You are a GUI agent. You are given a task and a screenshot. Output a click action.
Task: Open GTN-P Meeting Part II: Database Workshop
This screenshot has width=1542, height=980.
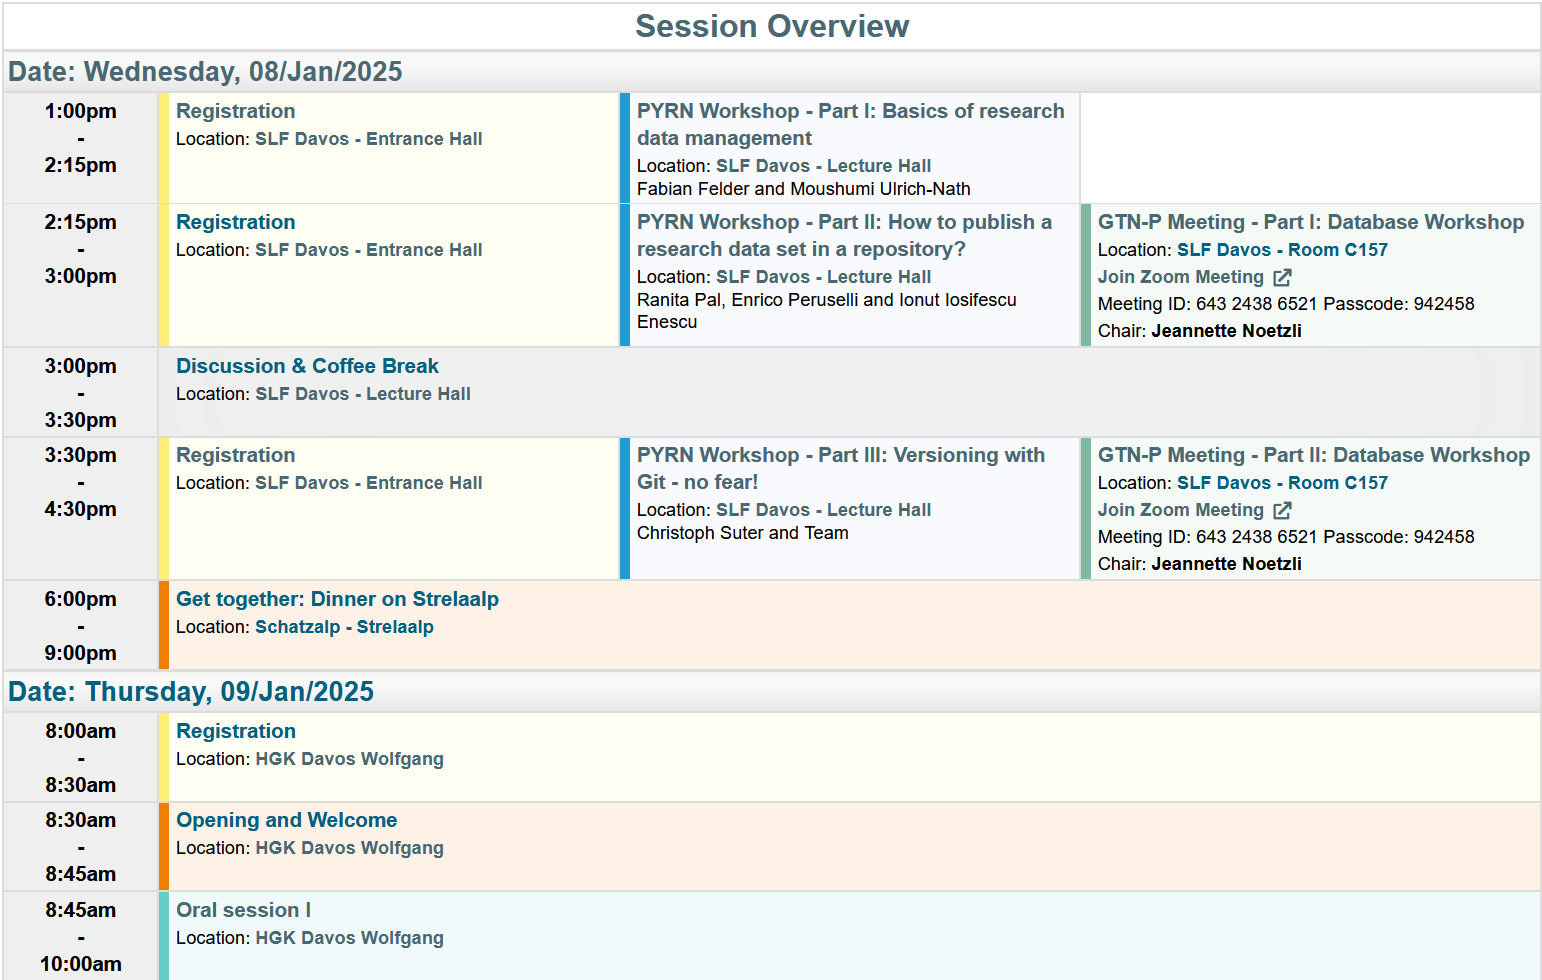pyautogui.click(x=1313, y=455)
